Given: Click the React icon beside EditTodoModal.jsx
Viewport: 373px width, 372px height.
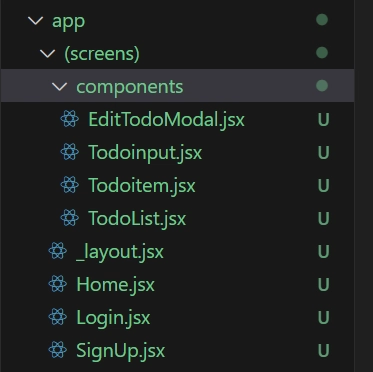Looking at the screenshot, I should pos(70,119).
